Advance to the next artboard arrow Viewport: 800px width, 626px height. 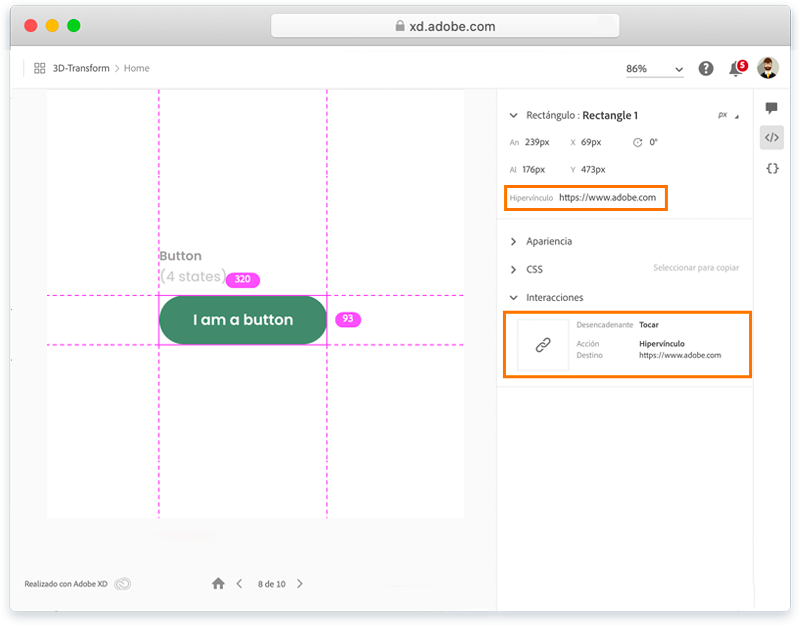[x=300, y=583]
